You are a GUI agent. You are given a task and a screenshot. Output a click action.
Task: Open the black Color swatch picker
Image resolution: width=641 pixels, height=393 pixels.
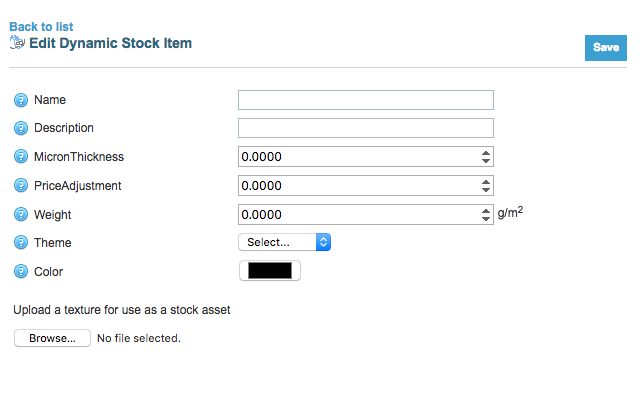(x=270, y=271)
